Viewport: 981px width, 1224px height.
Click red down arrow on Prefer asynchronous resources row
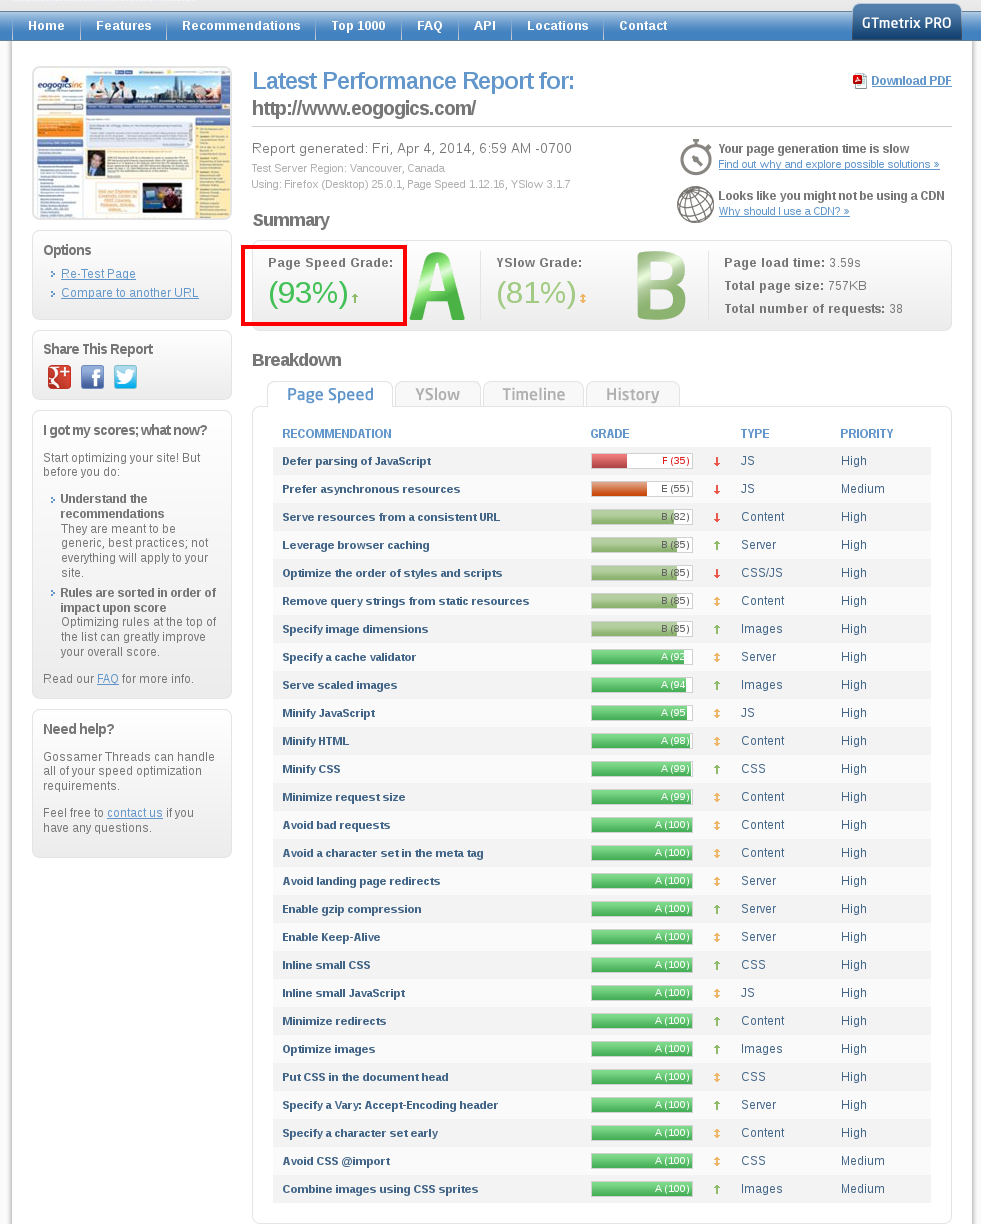pos(717,490)
